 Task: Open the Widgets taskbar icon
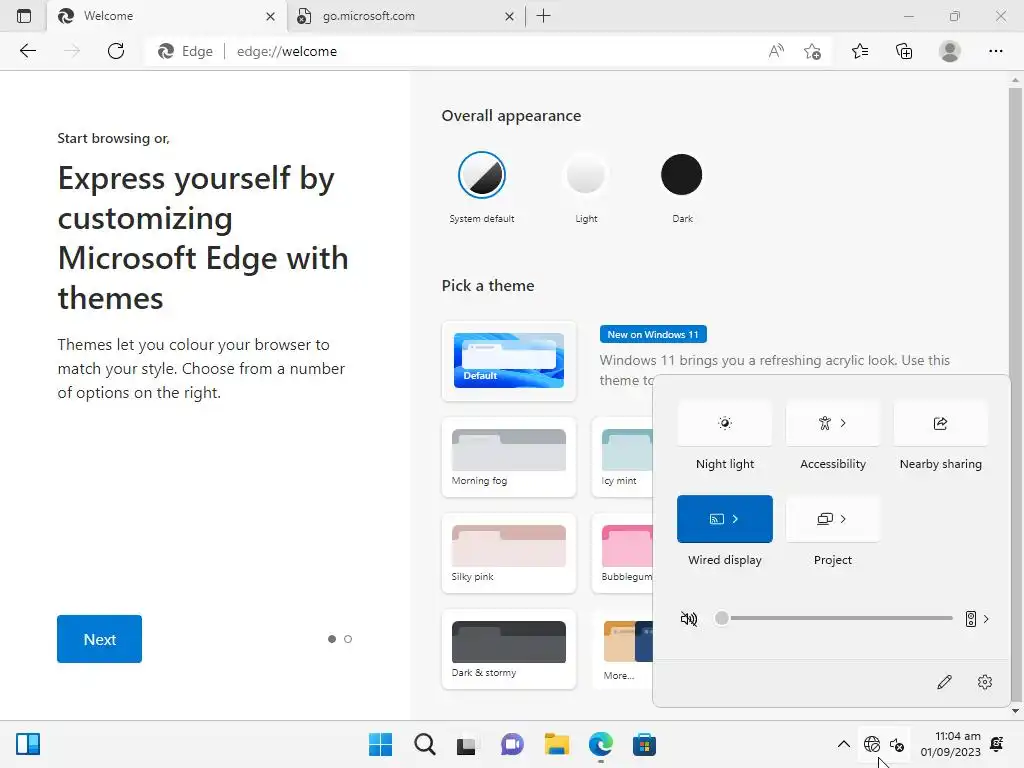(27, 744)
